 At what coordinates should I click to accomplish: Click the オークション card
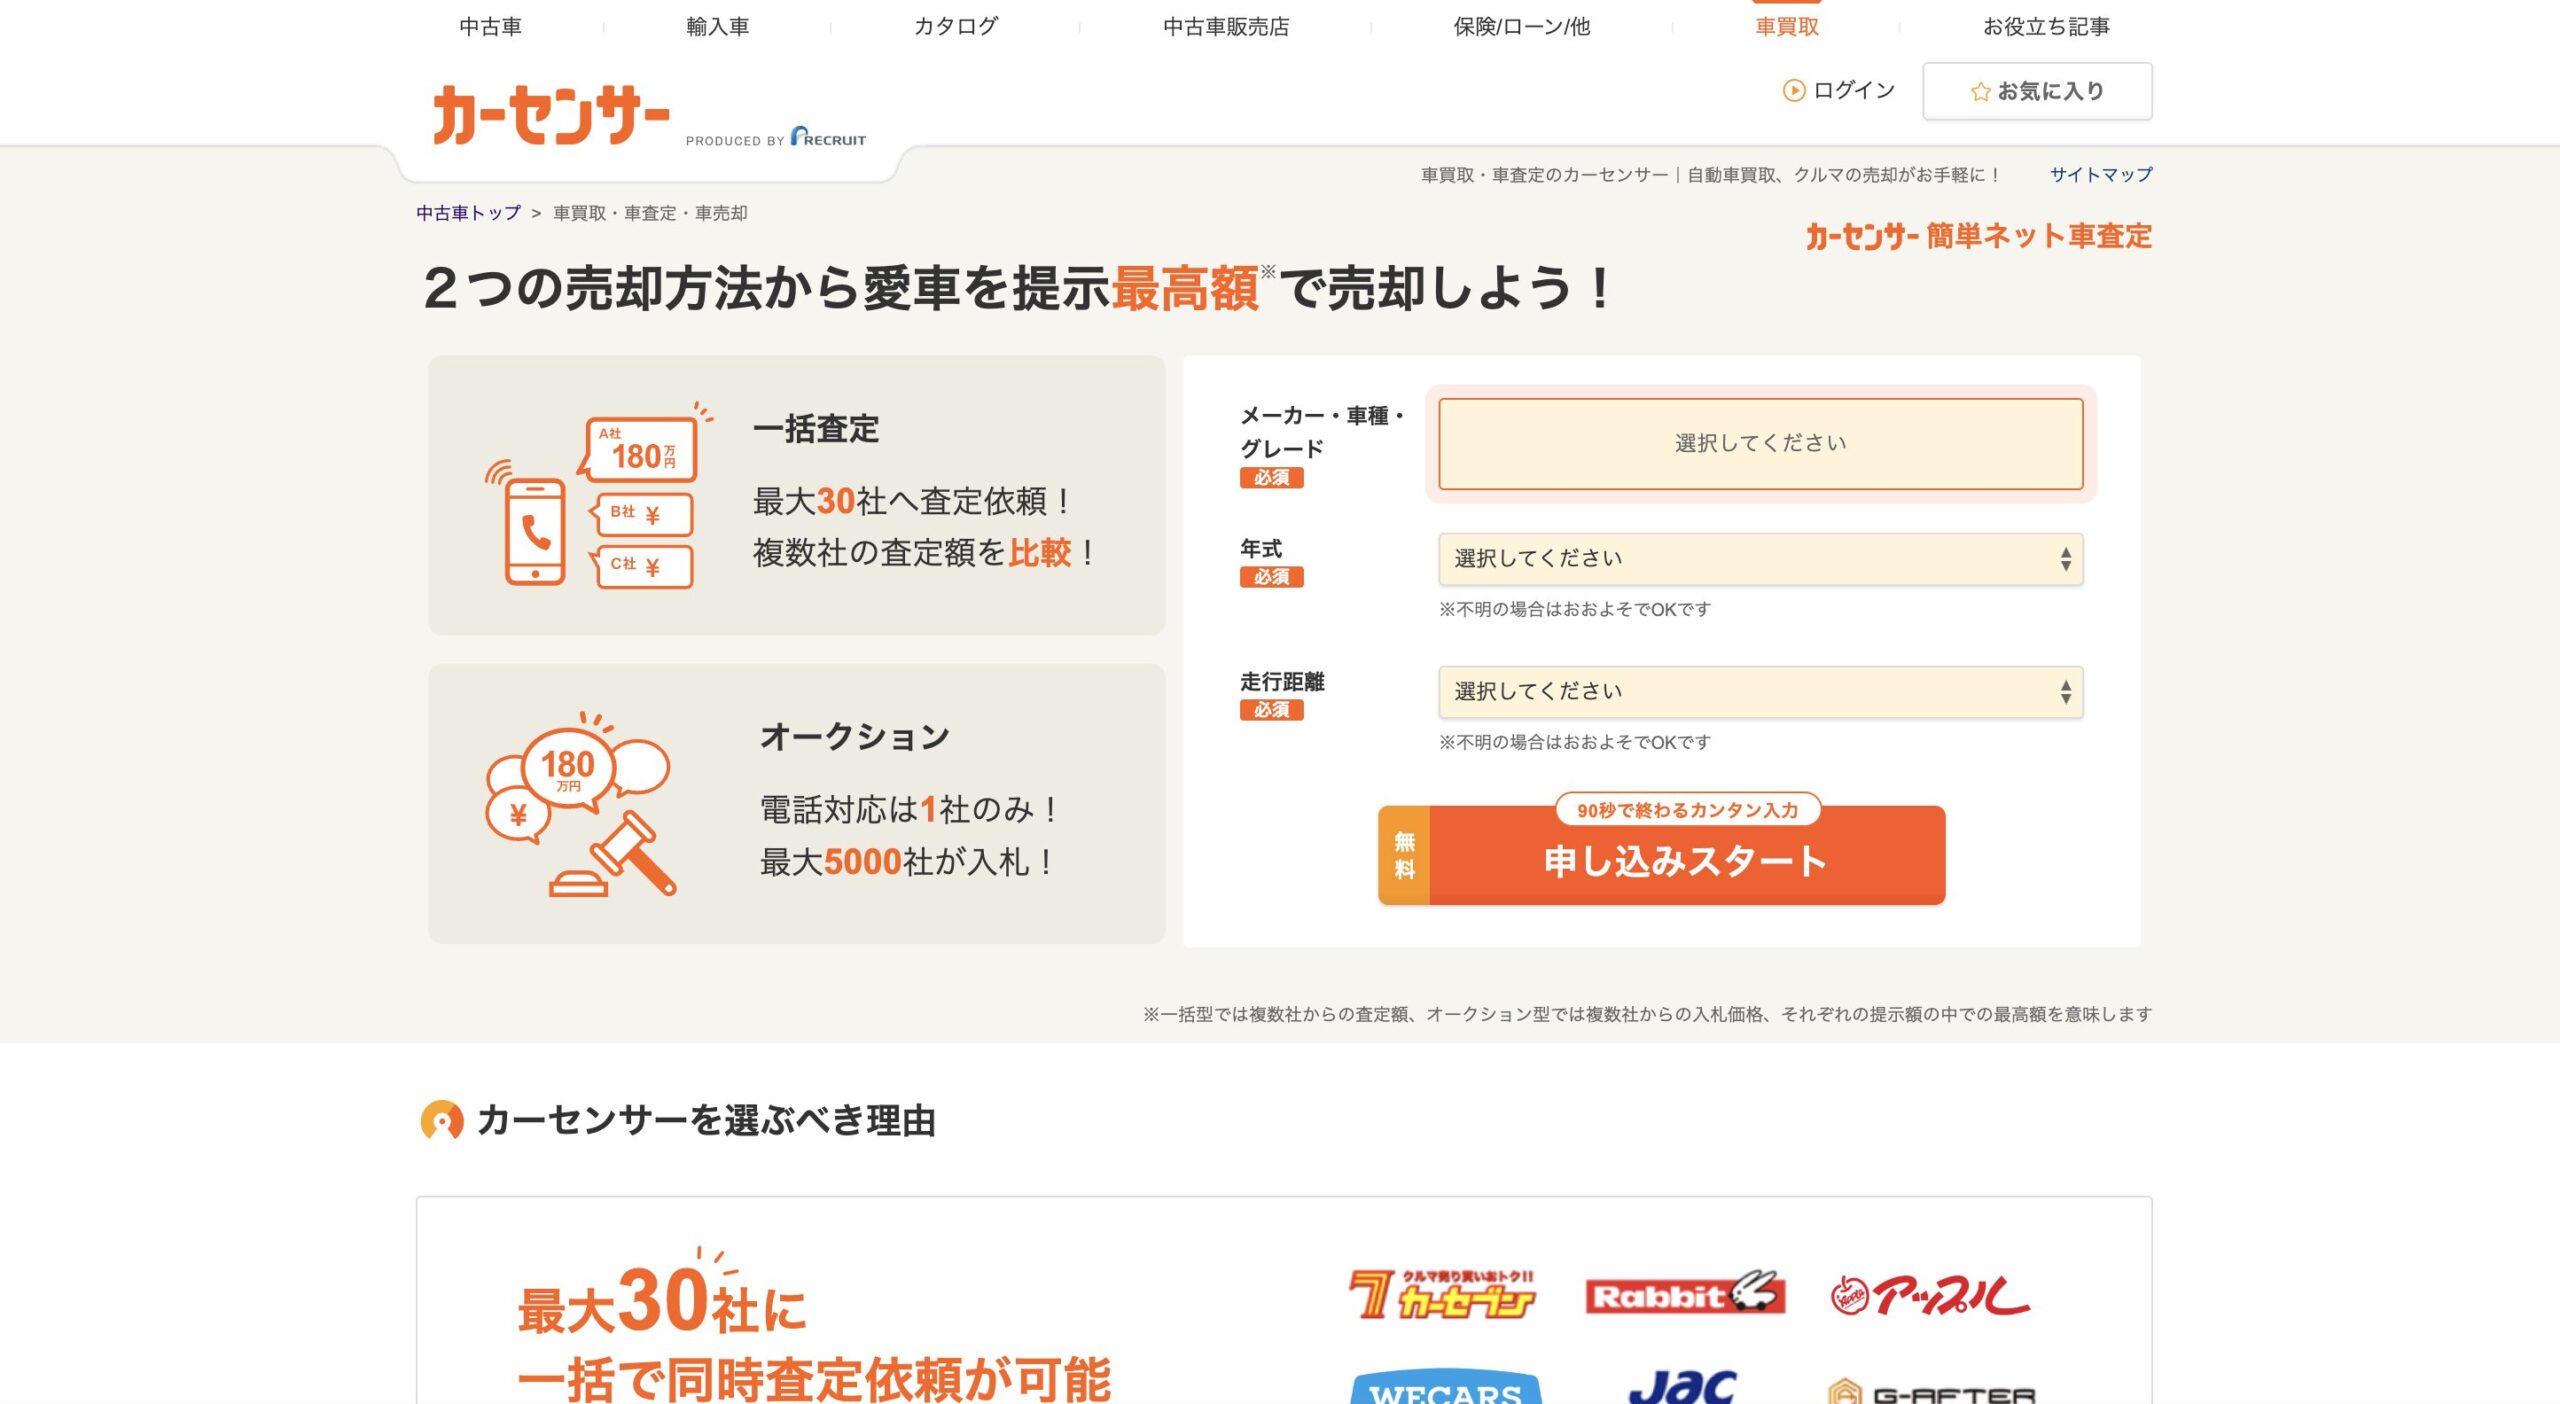point(797,804)
